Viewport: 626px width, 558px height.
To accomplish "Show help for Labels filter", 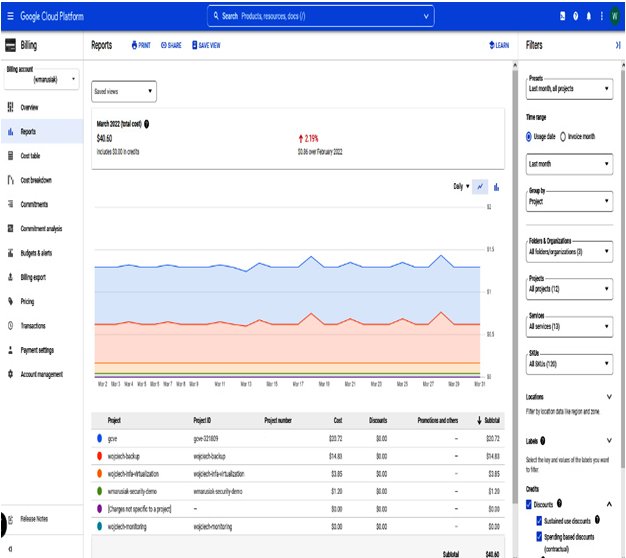I will click(543, 441).
